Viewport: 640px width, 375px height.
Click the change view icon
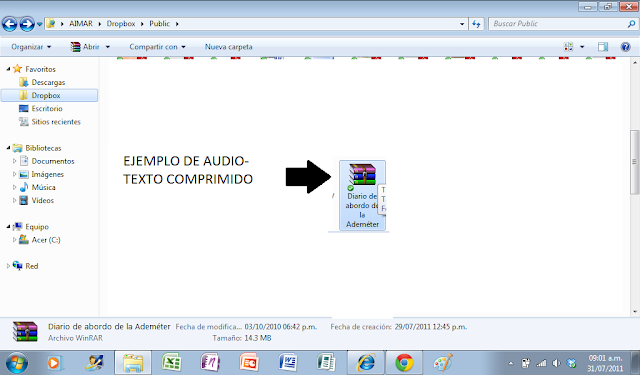coord(569,47)
